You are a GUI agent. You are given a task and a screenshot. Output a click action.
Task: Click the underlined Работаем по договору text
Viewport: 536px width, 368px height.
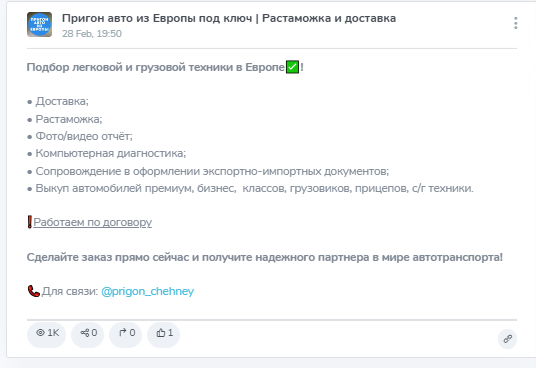(x=92, y=222)
